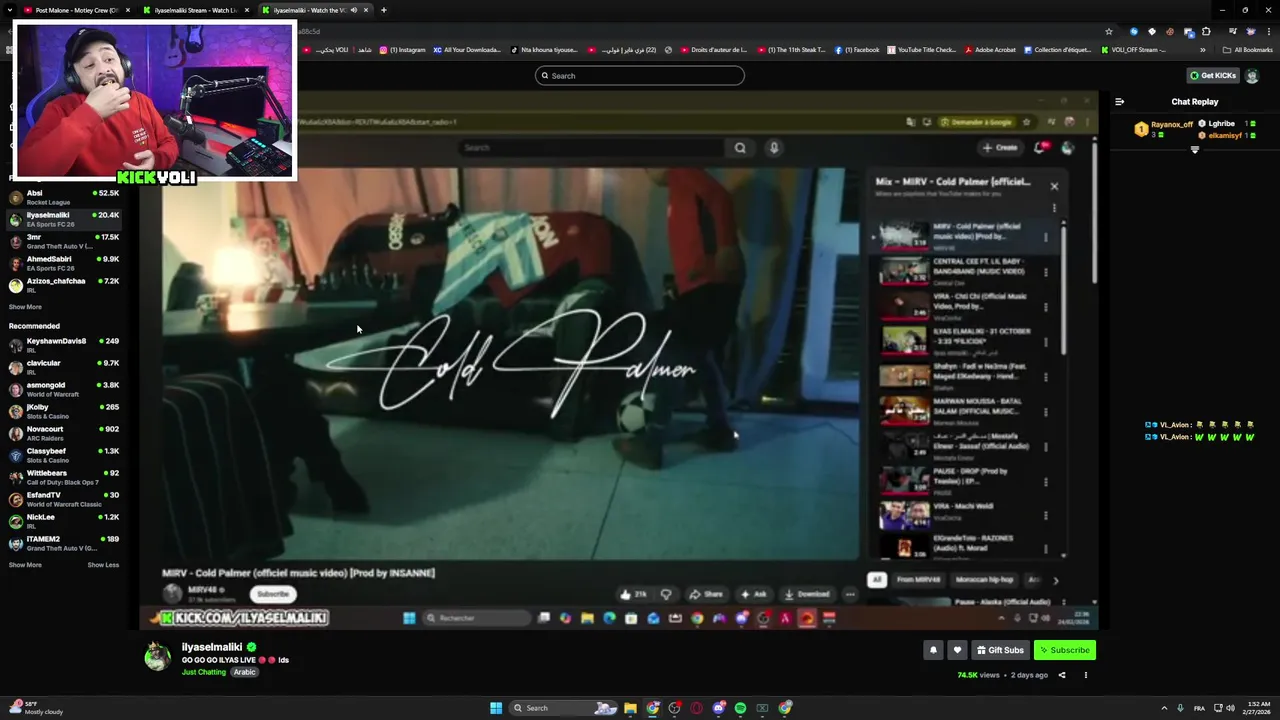Show hidden system tray icons

pos(1165,708)
